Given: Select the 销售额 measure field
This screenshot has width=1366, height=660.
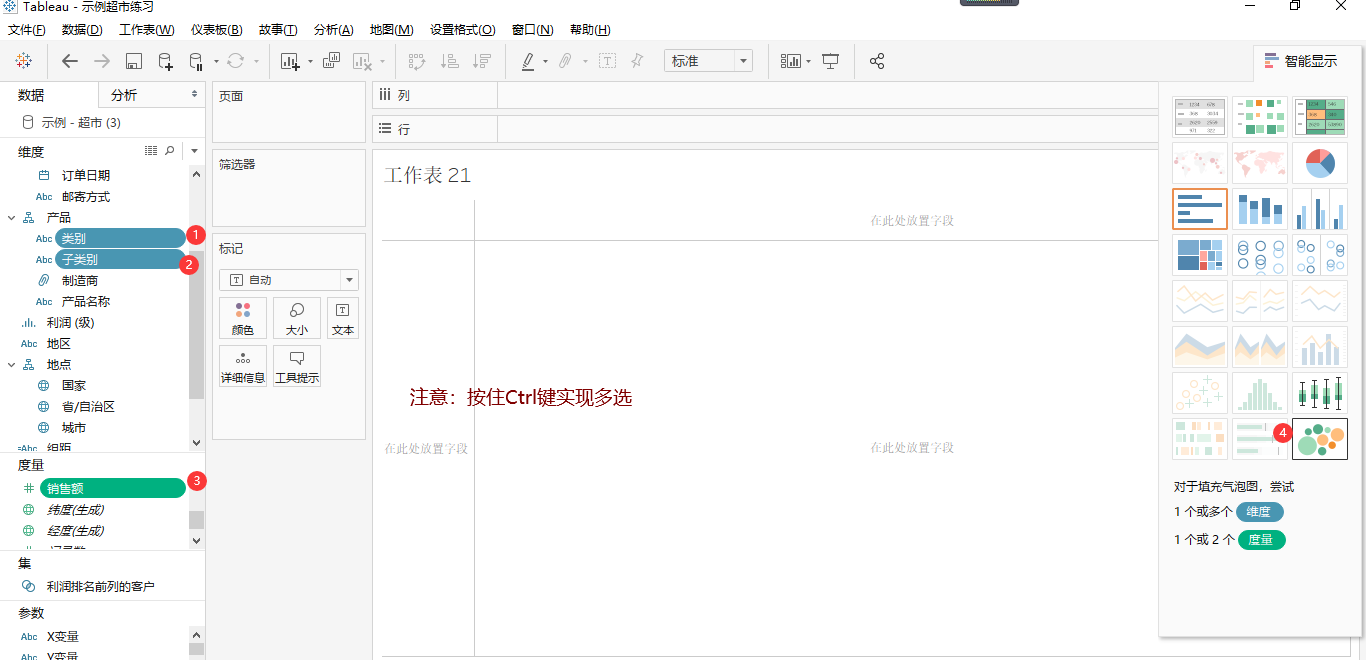Looking at the screenshot, I should pos(113,488).
